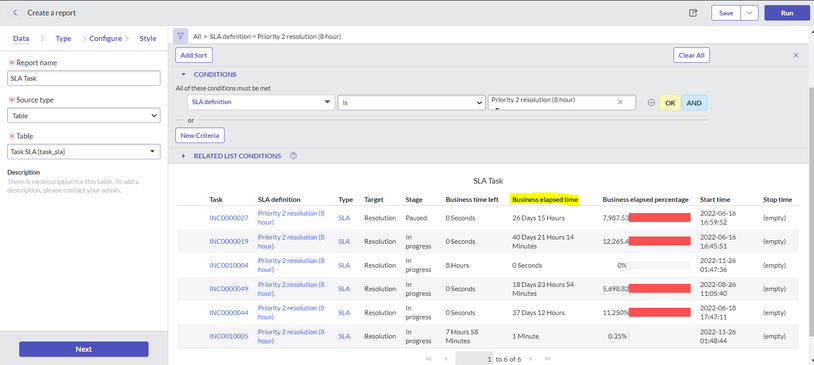Viewport: 814px width, 365px height.
Task: Toggle the filter funnel icon
Action: tap(180, 36)
